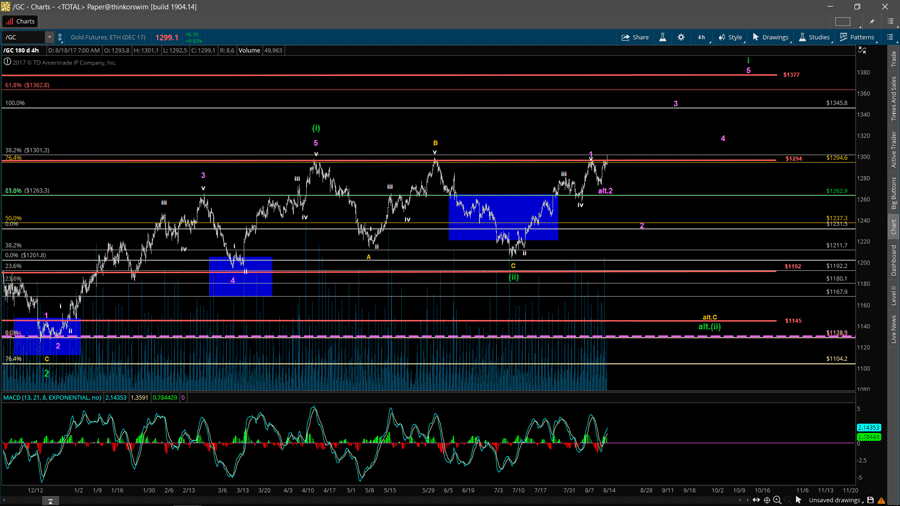Open the Style dropdown menu
The height and width of the screenshot is (506, 900).
[x=731, y=37]
